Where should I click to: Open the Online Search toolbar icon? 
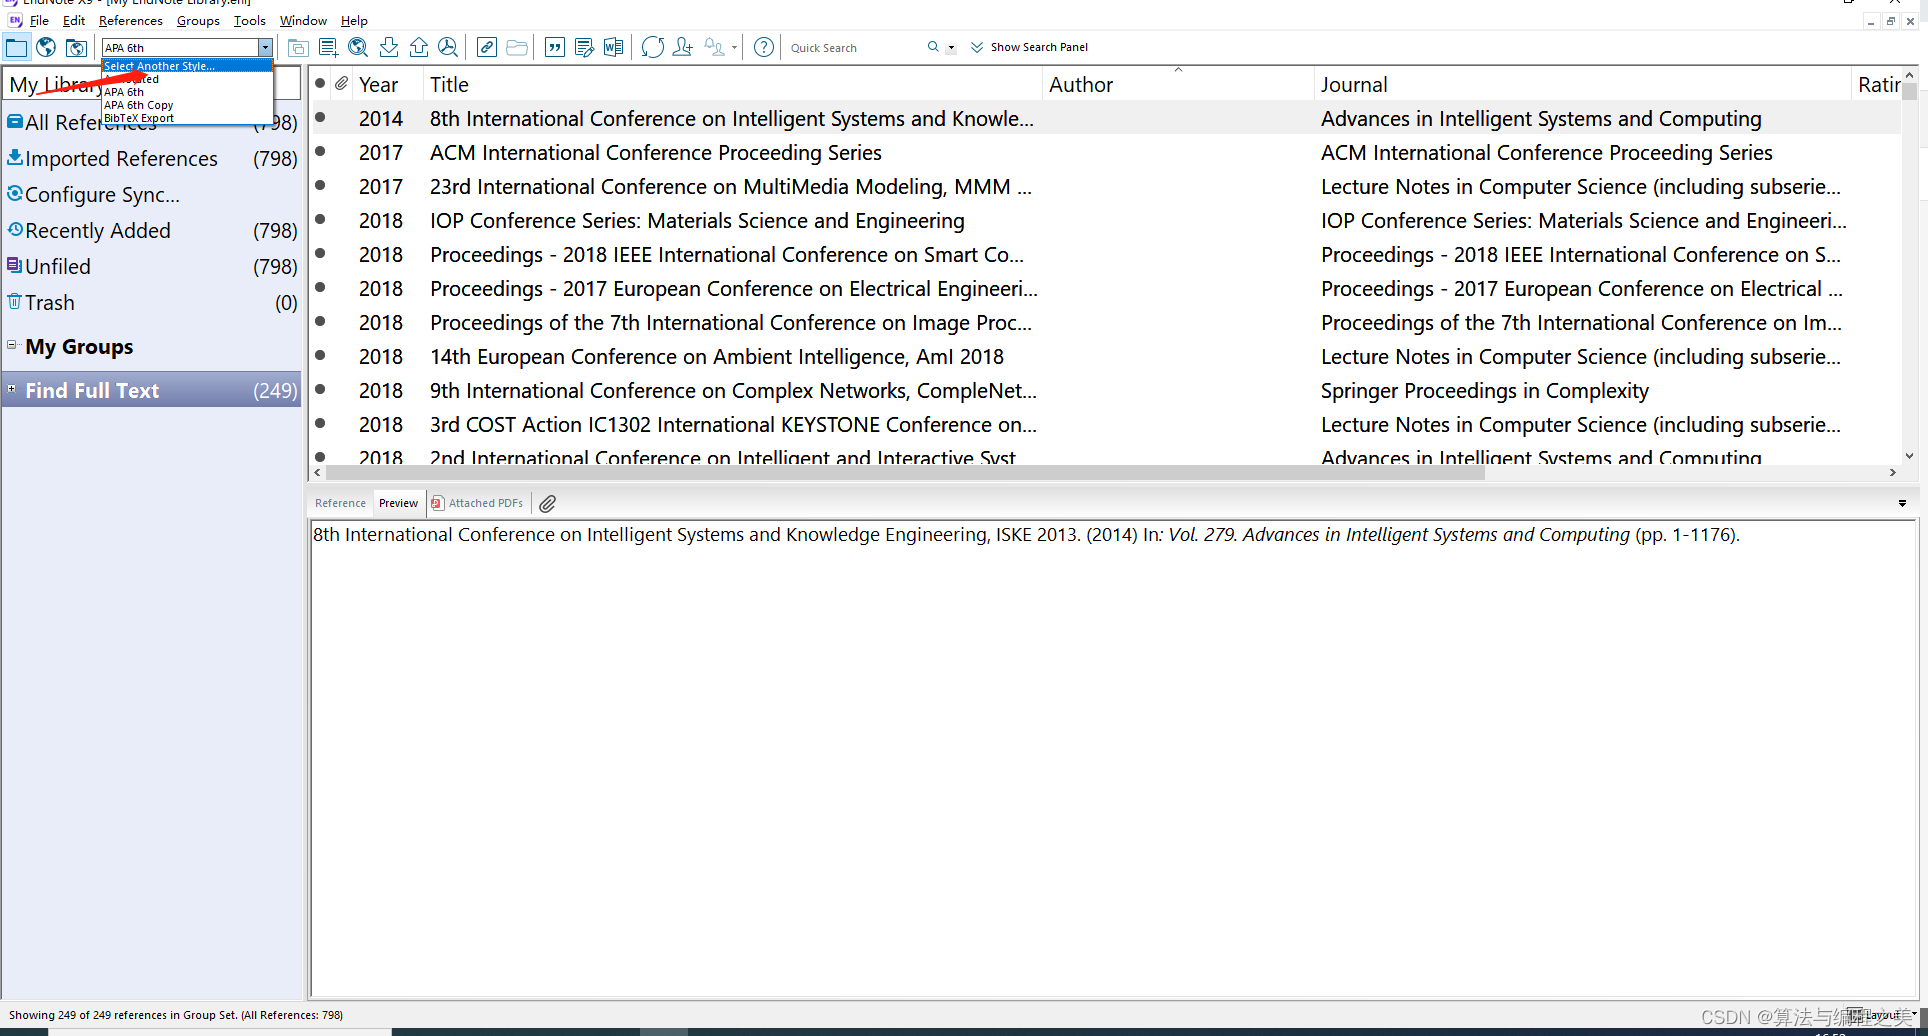[x=358, y=47]
